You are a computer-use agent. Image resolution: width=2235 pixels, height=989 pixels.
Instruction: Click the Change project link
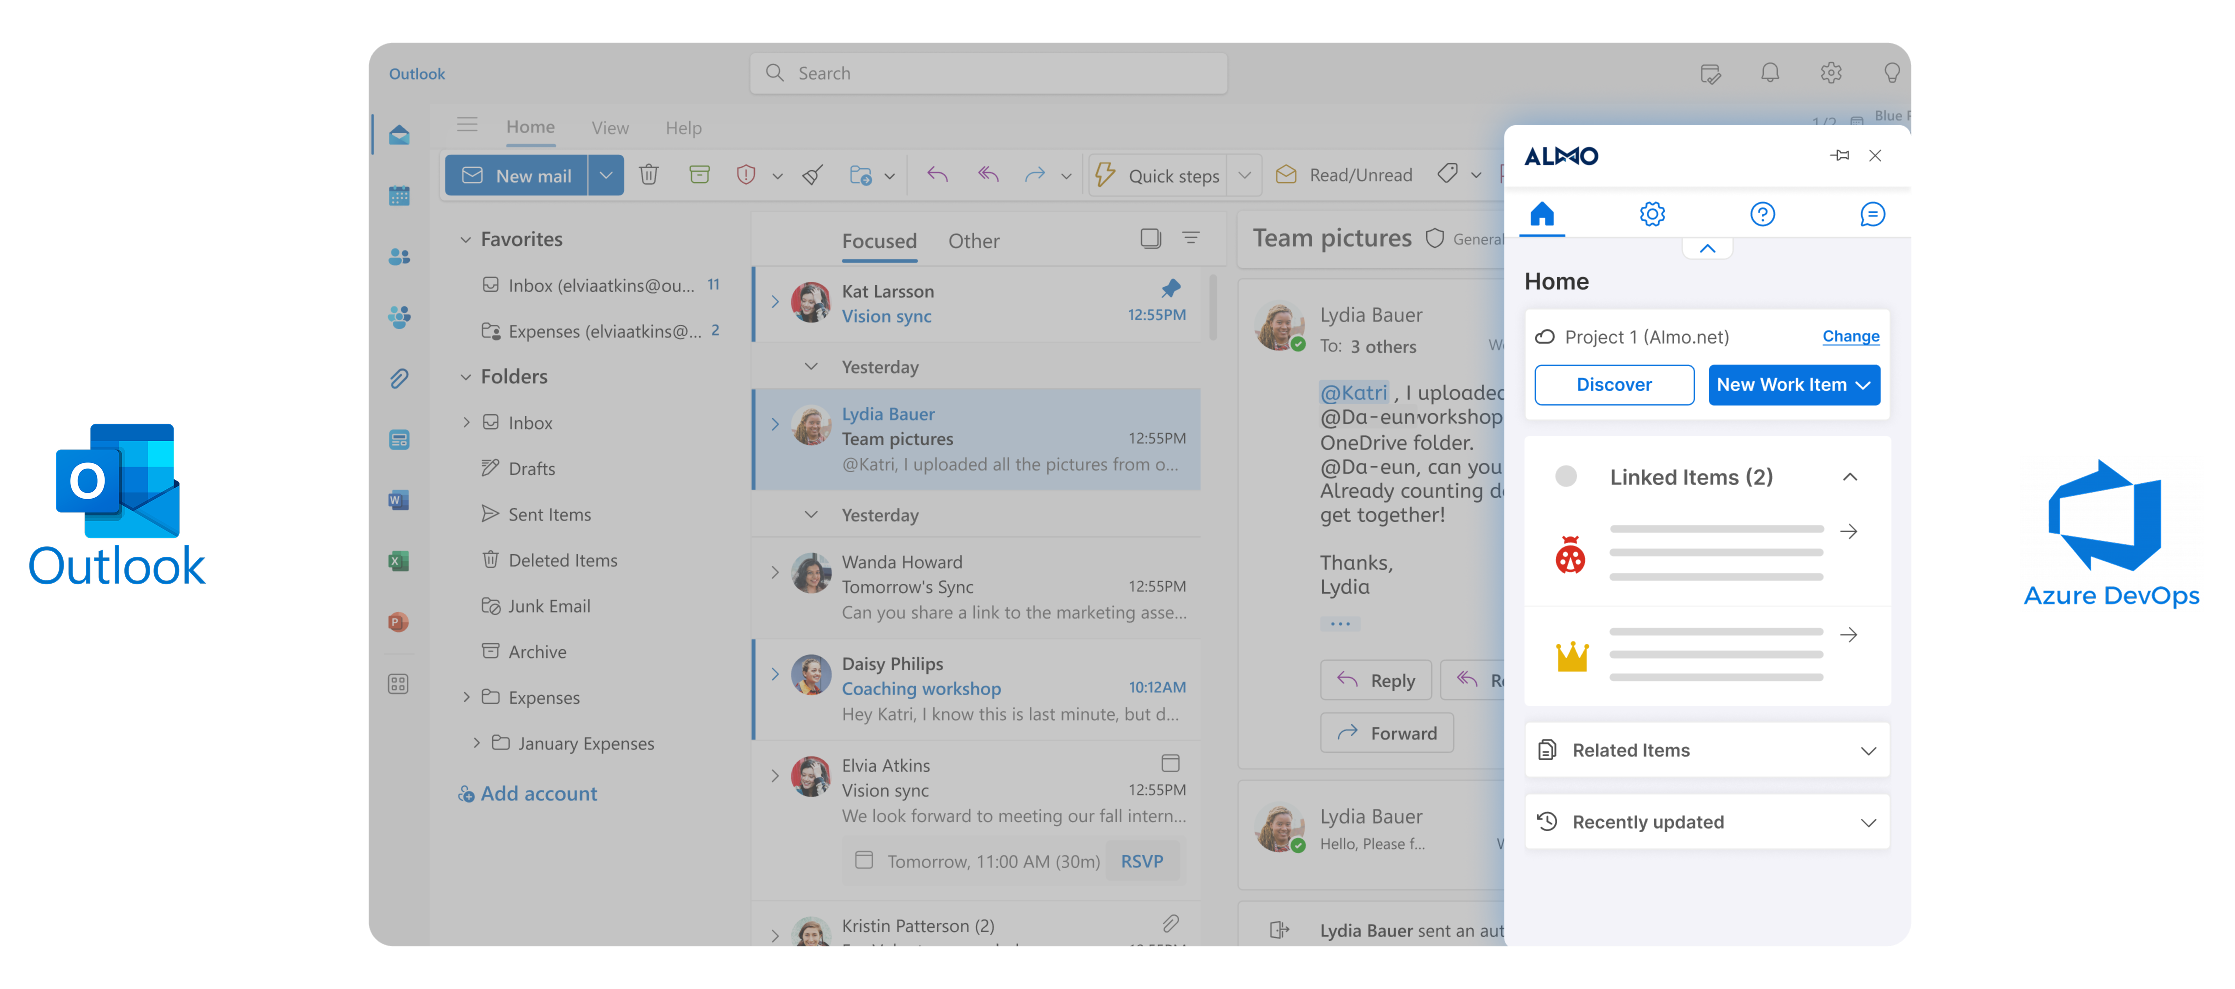pyautogui.click(x=1850, y=336)
